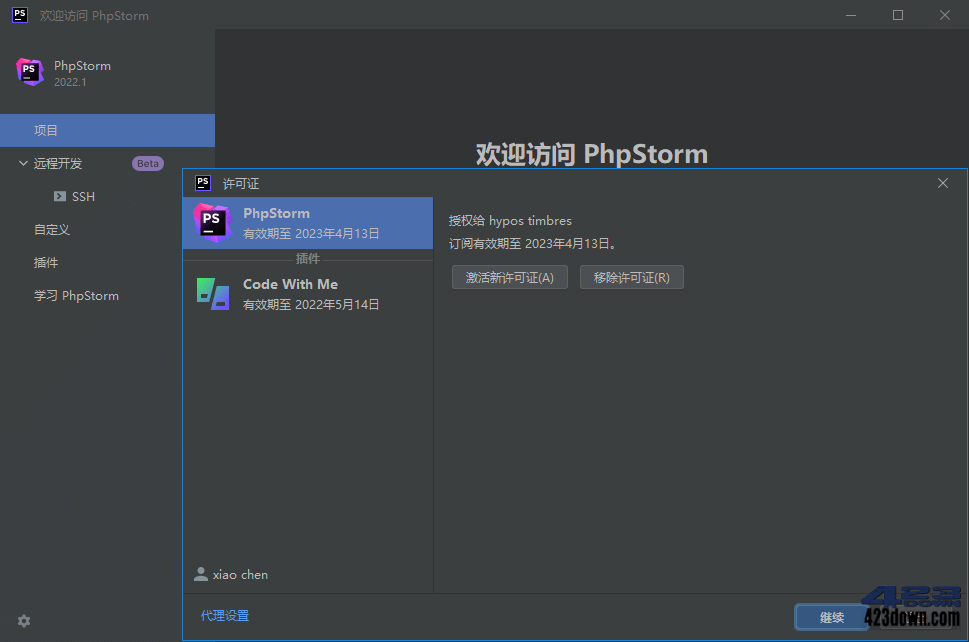
Task: Open the 代理设置 link
Action: (224, 616)
